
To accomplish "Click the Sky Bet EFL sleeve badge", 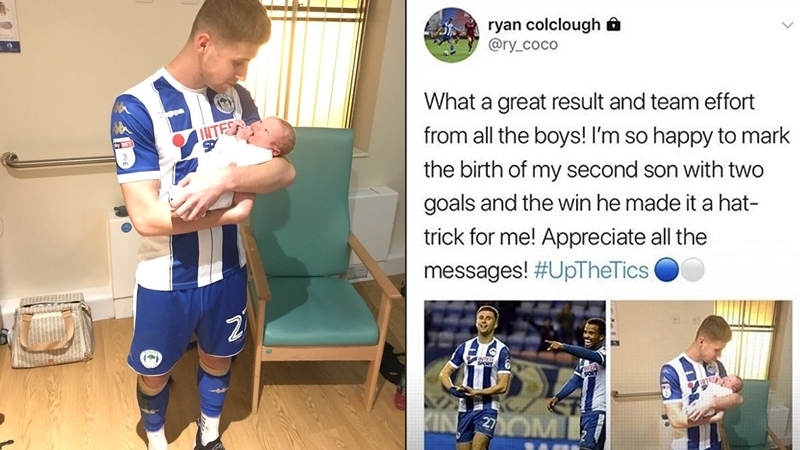I will pos(123,153).
